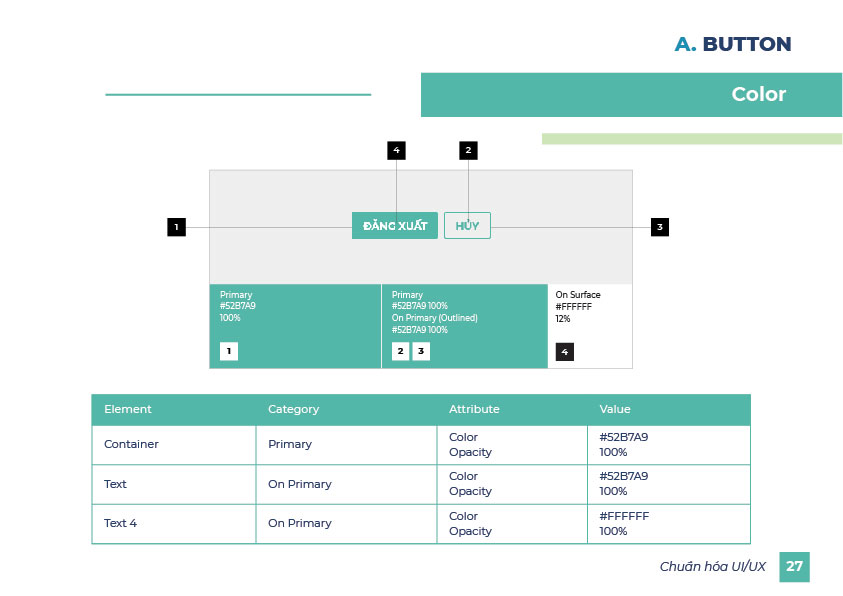Click the ĐĂNG XUẤT filled button
Image resolution: width=843 pixels, height=596 pixels.
tap(394, 226)
